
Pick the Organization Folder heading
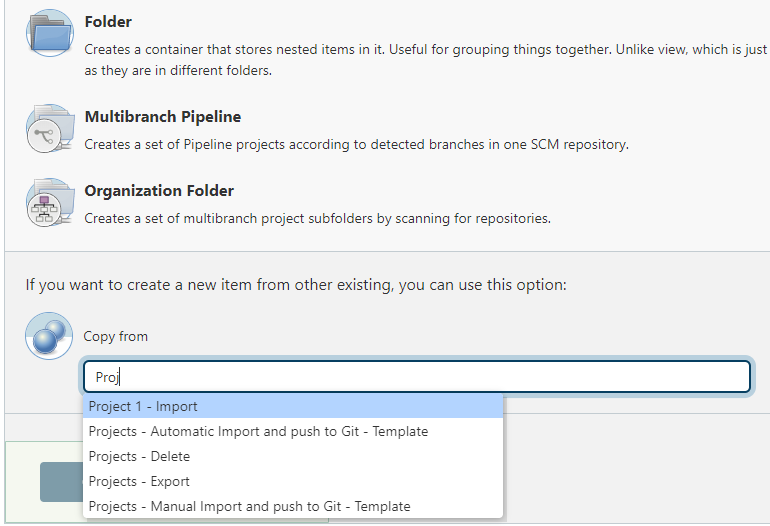coord(159,191)
